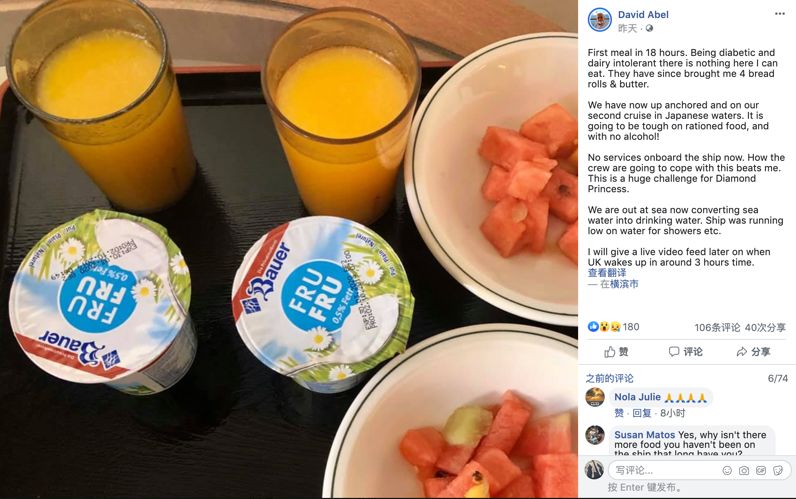Insert a GIF into the comment

pyautogui.click(x=760, y=471)
